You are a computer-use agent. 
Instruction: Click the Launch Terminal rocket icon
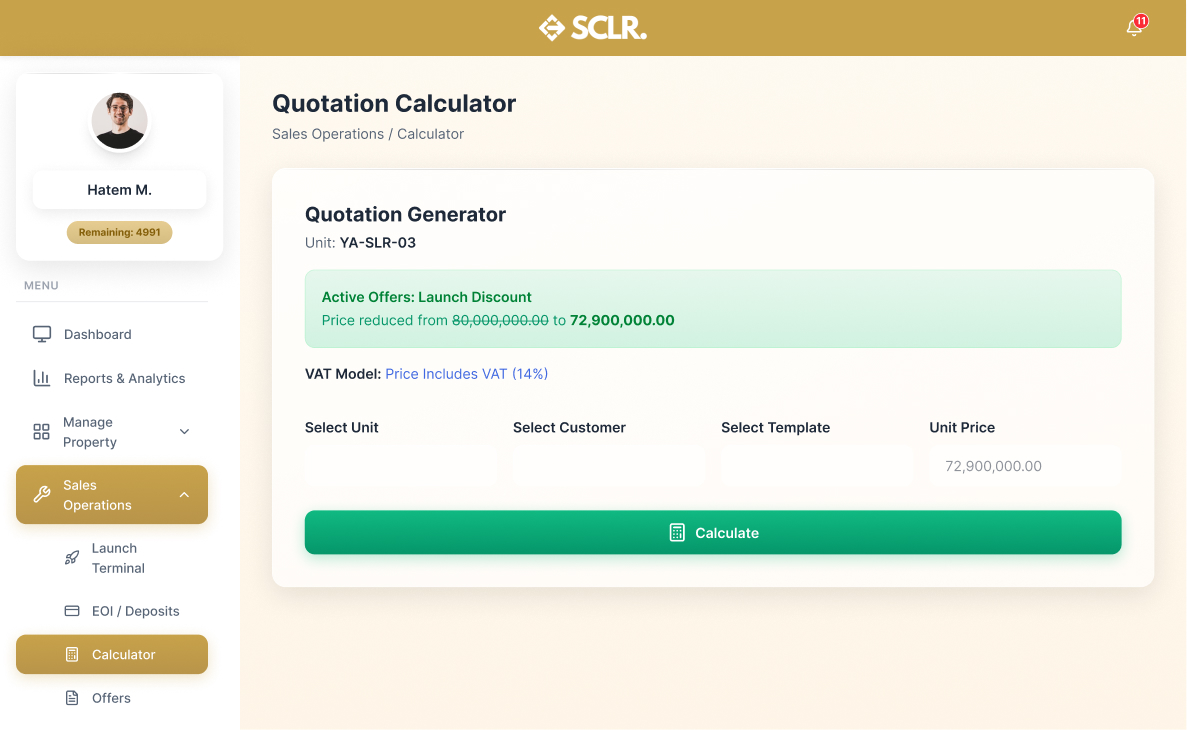point(72,558)
